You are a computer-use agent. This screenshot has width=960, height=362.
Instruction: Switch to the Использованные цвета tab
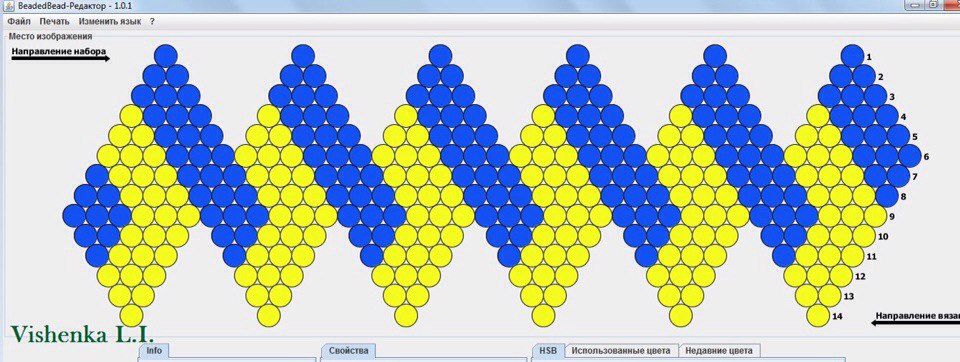(621, 351)
